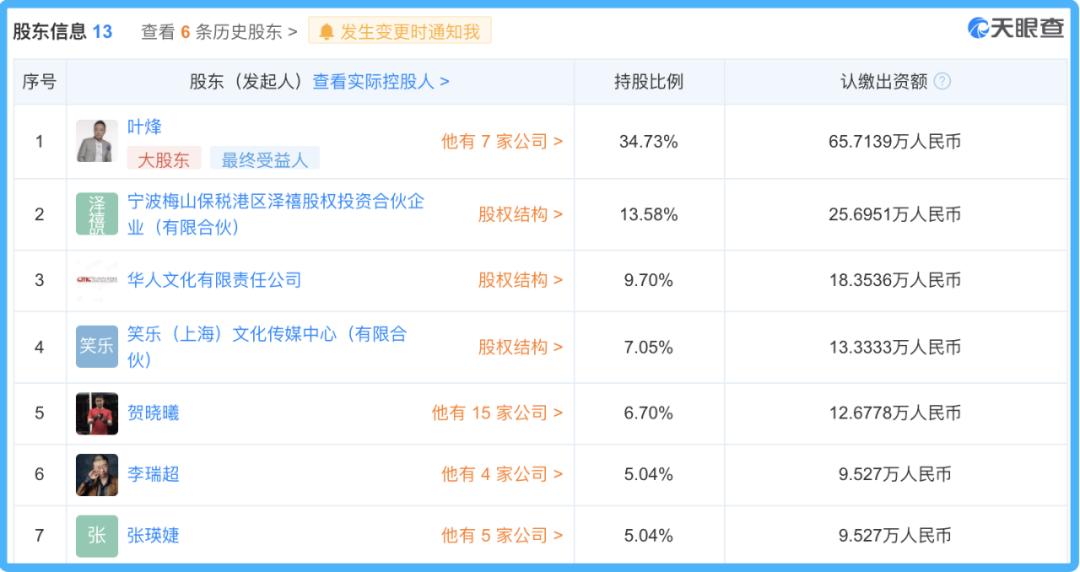
Task: Show 贺晓曦's 15 companies
Action: point(497,413)
